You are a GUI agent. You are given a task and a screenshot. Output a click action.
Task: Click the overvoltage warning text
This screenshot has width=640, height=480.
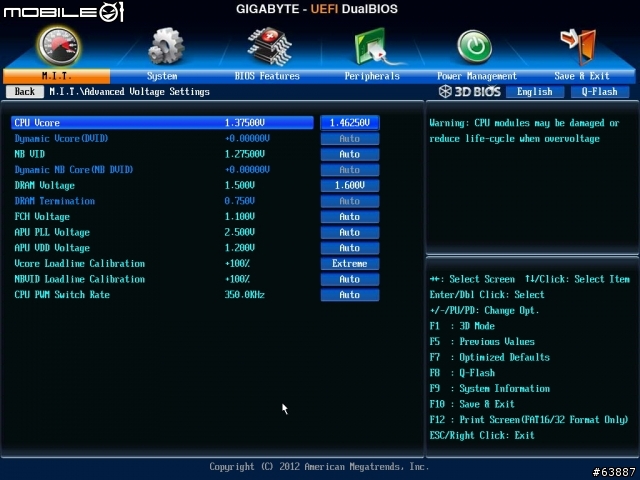pyautogui.click(x=524, y=131)
